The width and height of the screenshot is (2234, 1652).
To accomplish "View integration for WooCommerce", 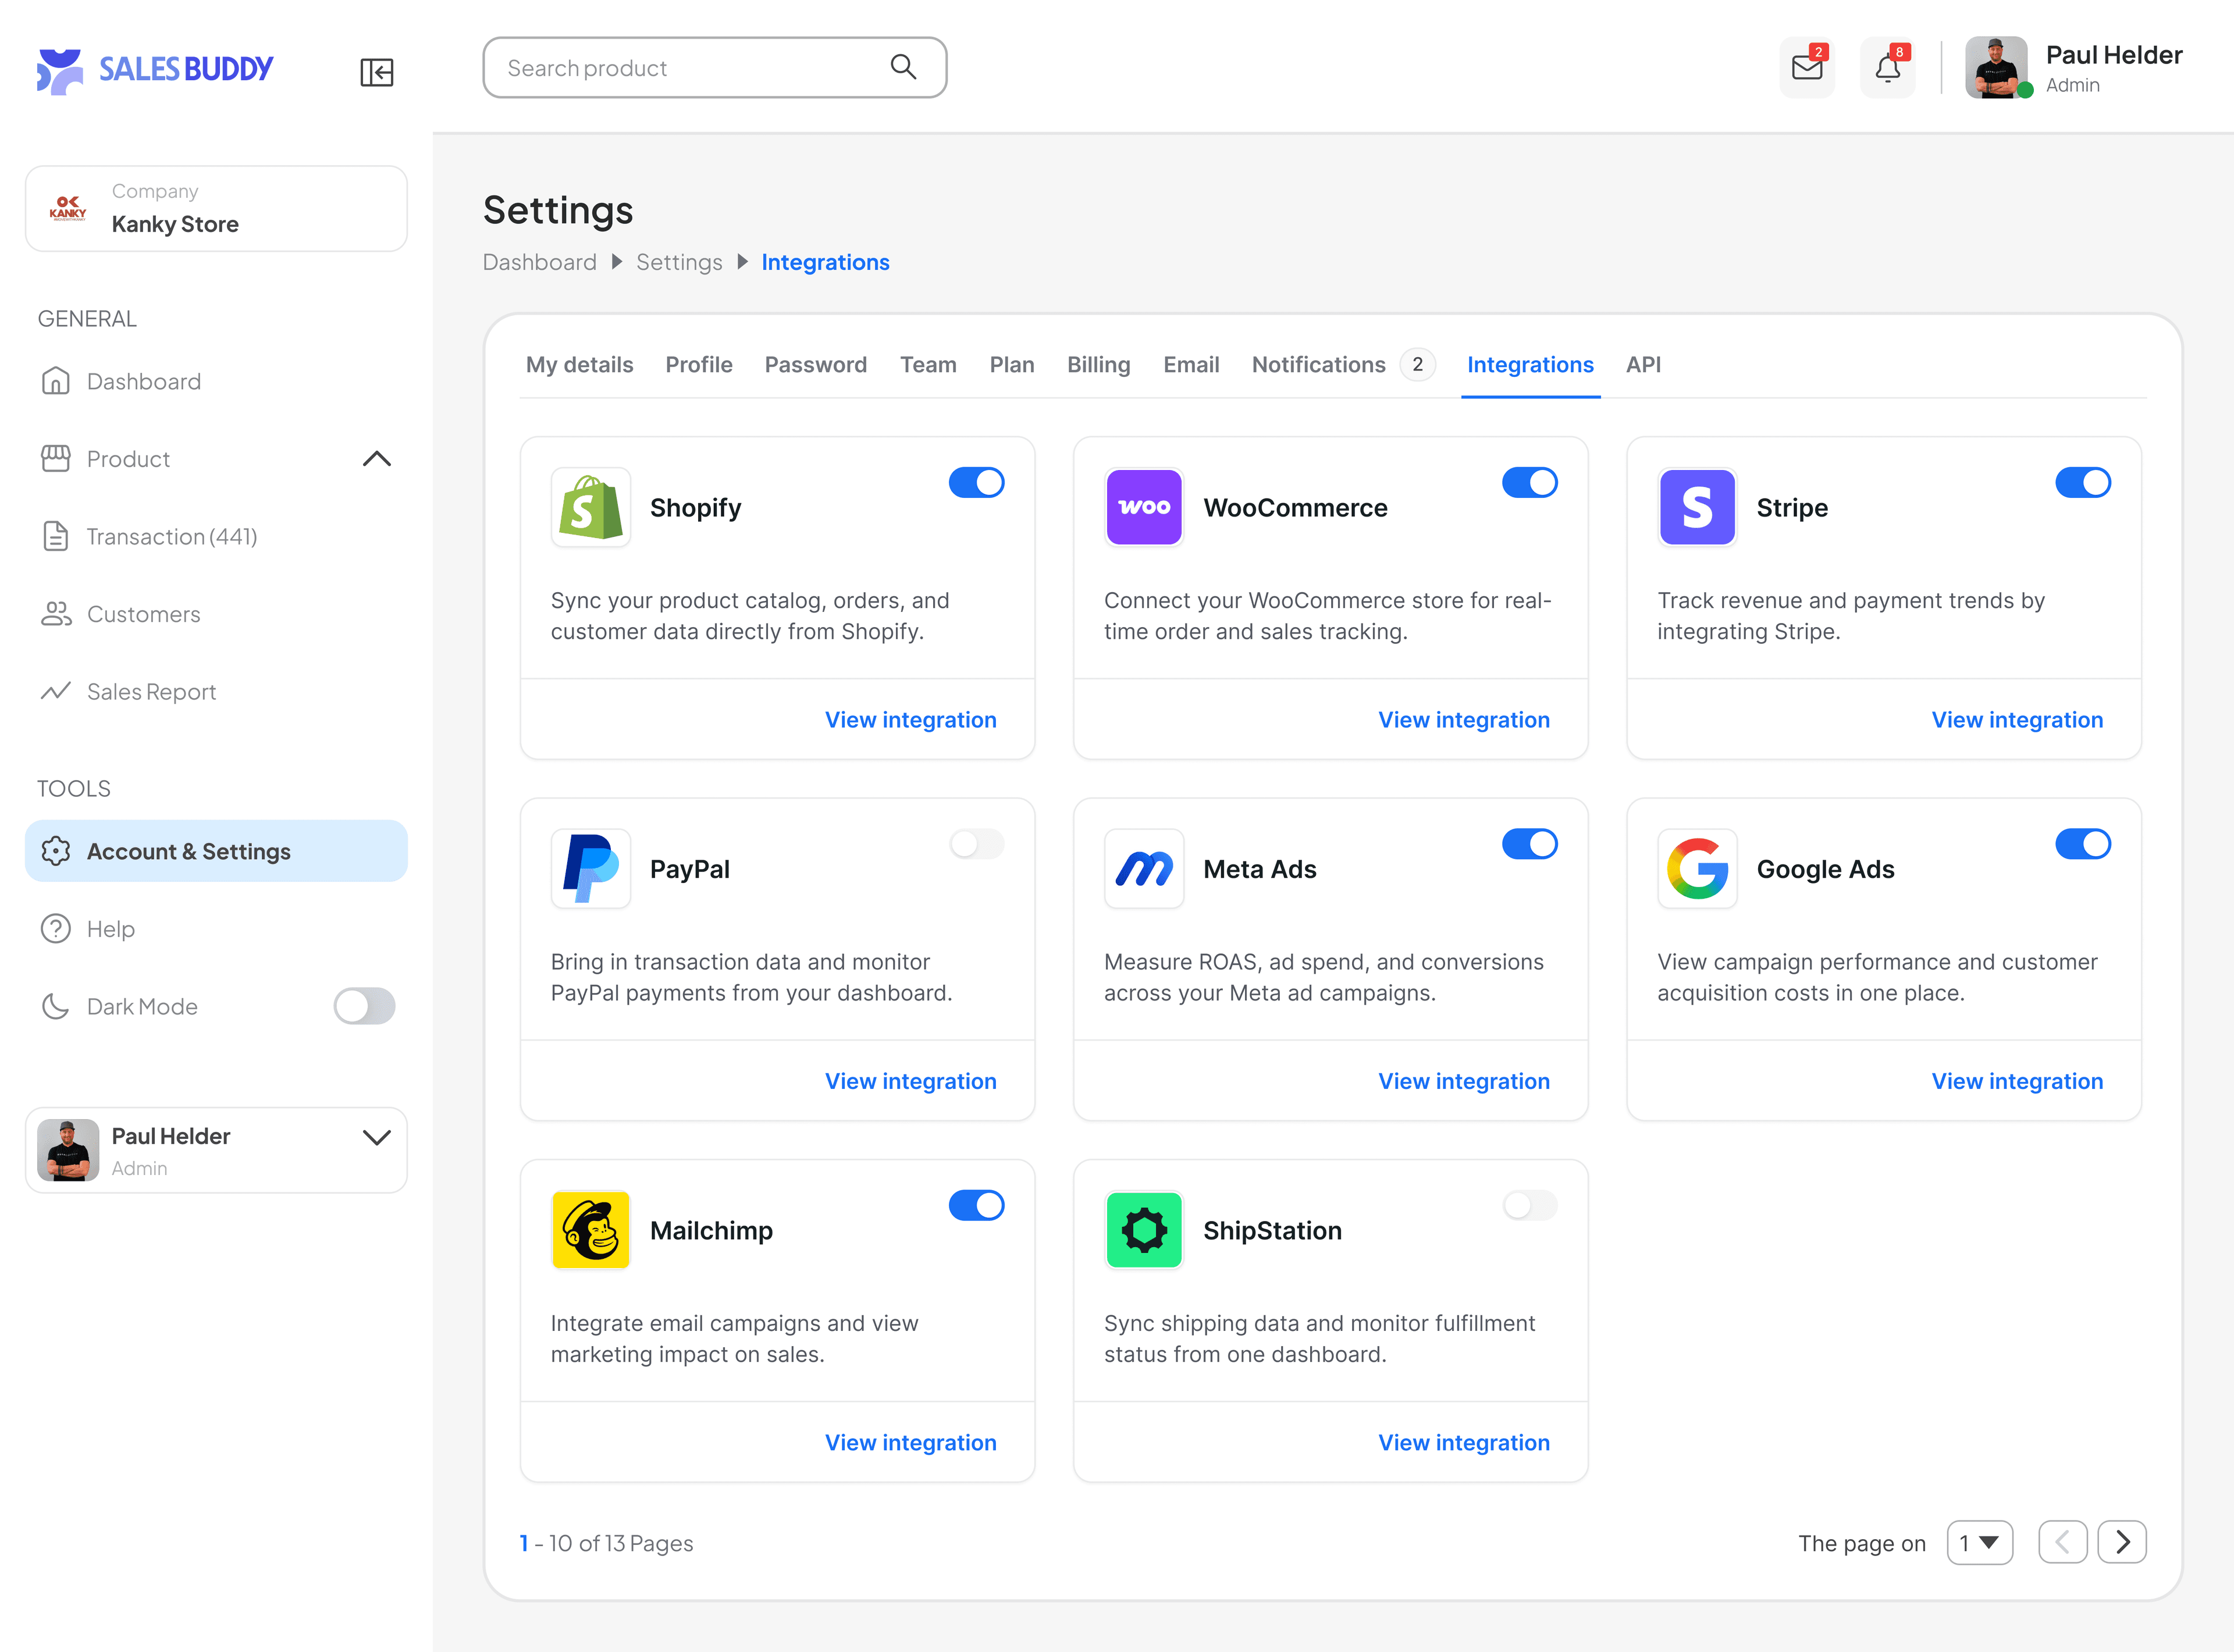I will (1464, 720).
